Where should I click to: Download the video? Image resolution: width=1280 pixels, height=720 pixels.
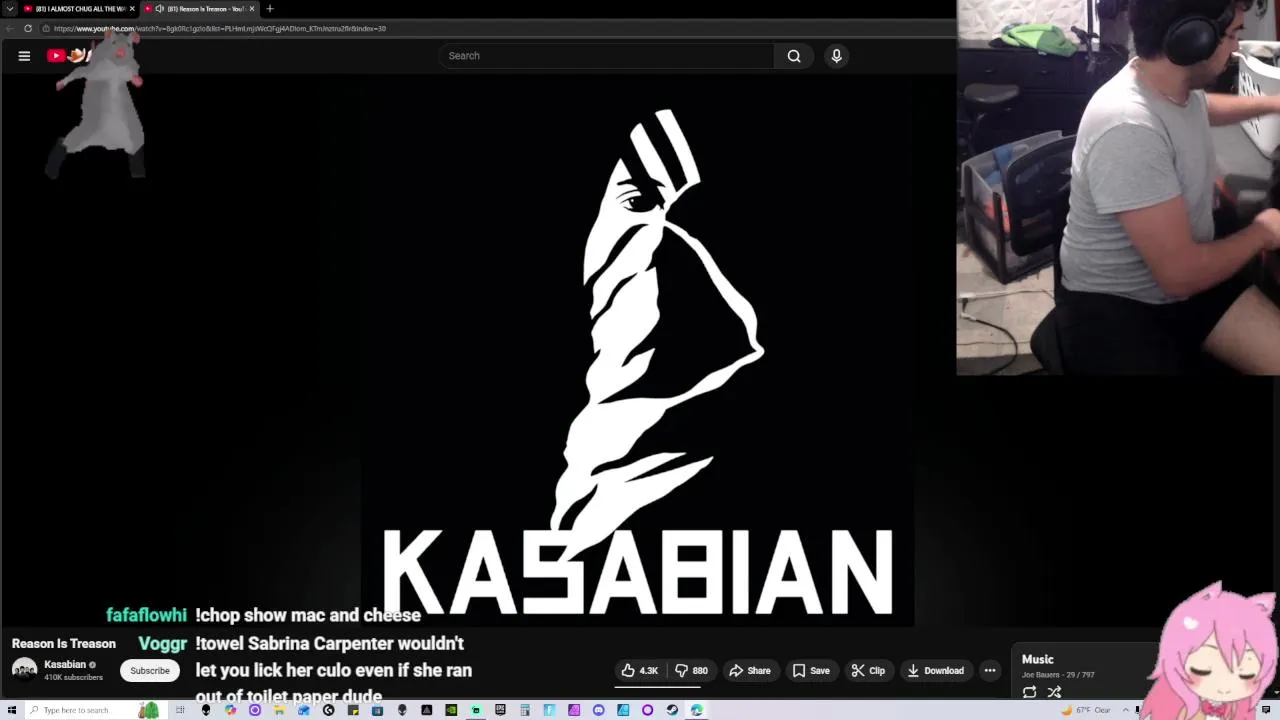(935, 671)
